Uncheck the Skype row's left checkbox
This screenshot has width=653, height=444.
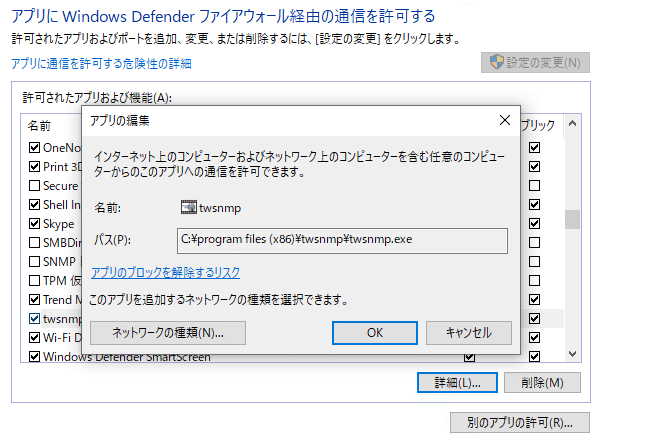point(35,224)
